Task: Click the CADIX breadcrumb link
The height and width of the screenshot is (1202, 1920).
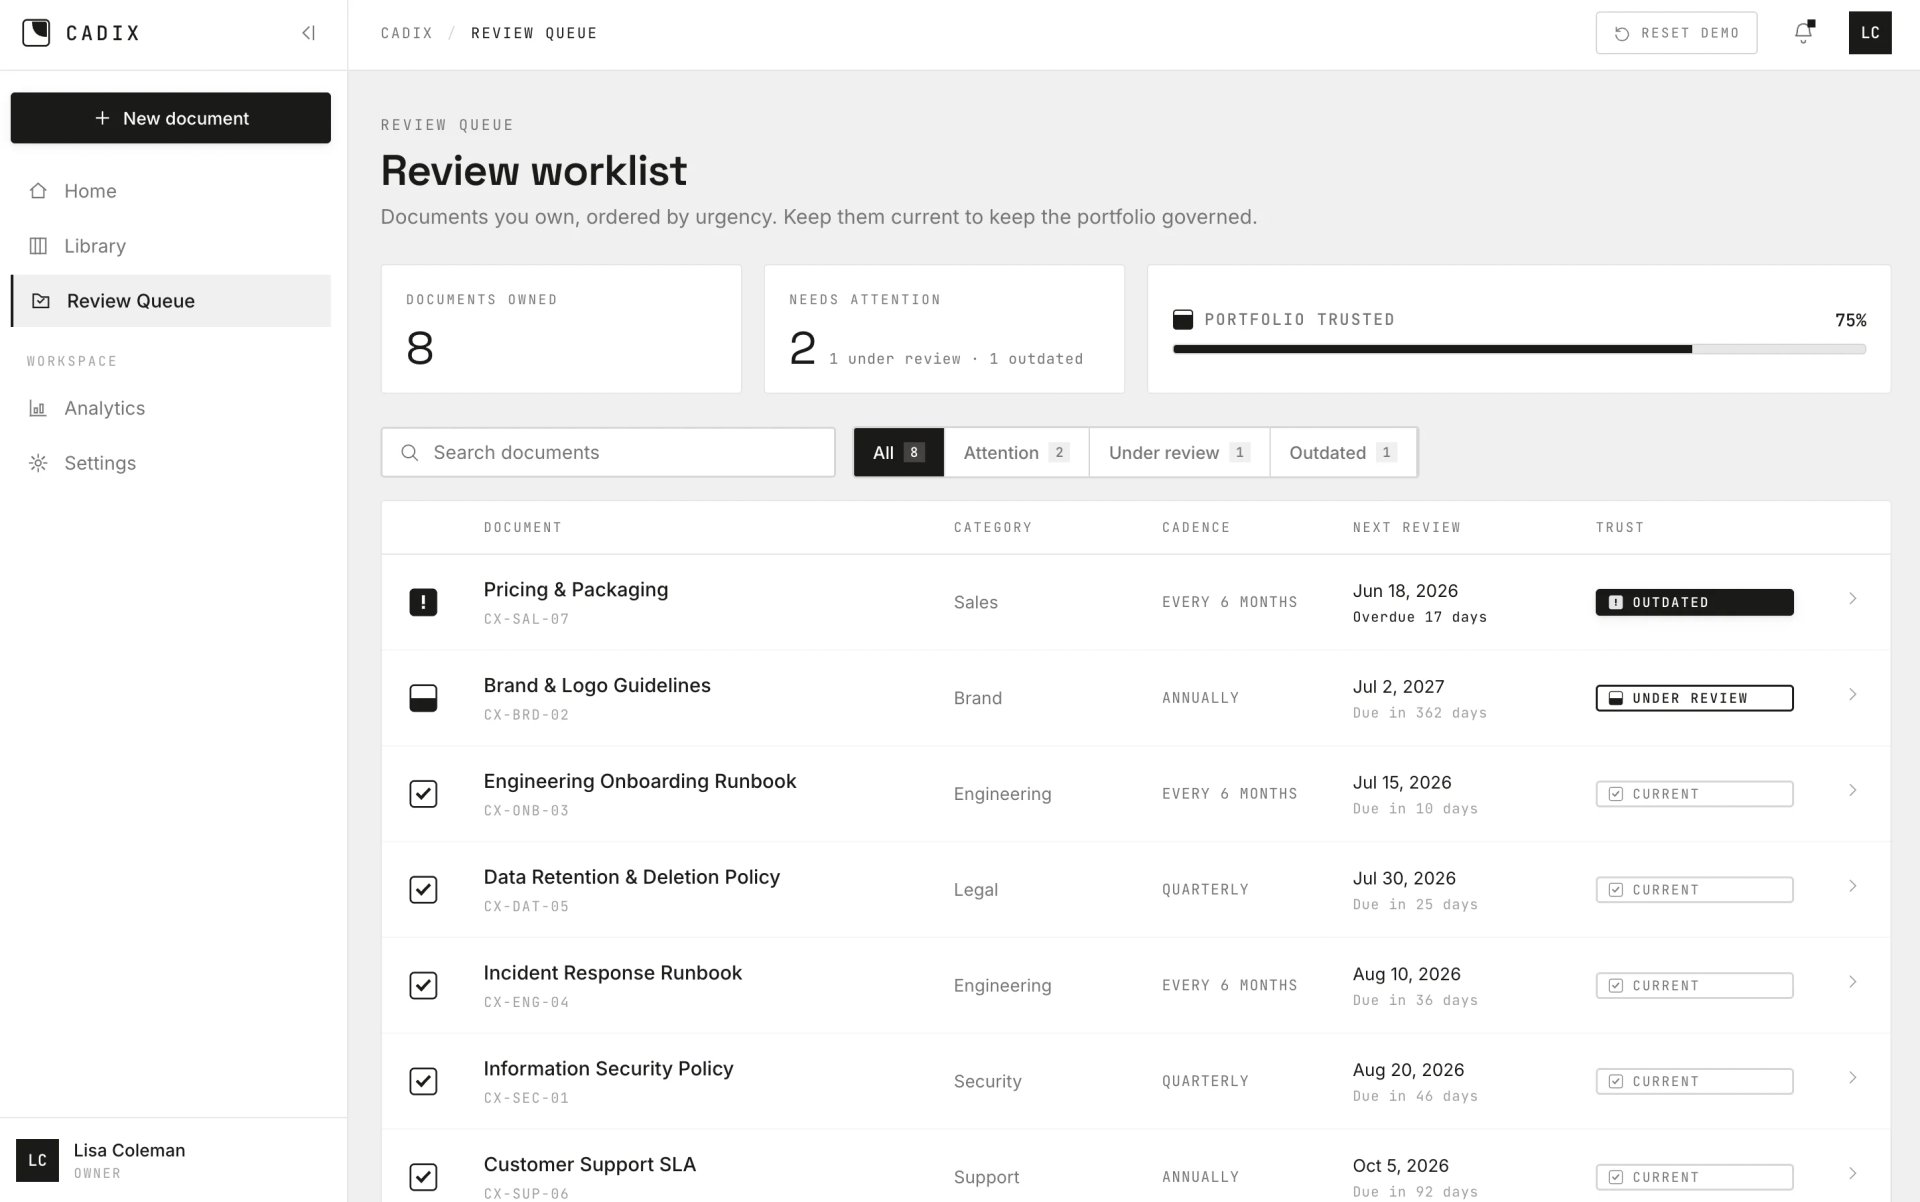Action: (407, 33)
